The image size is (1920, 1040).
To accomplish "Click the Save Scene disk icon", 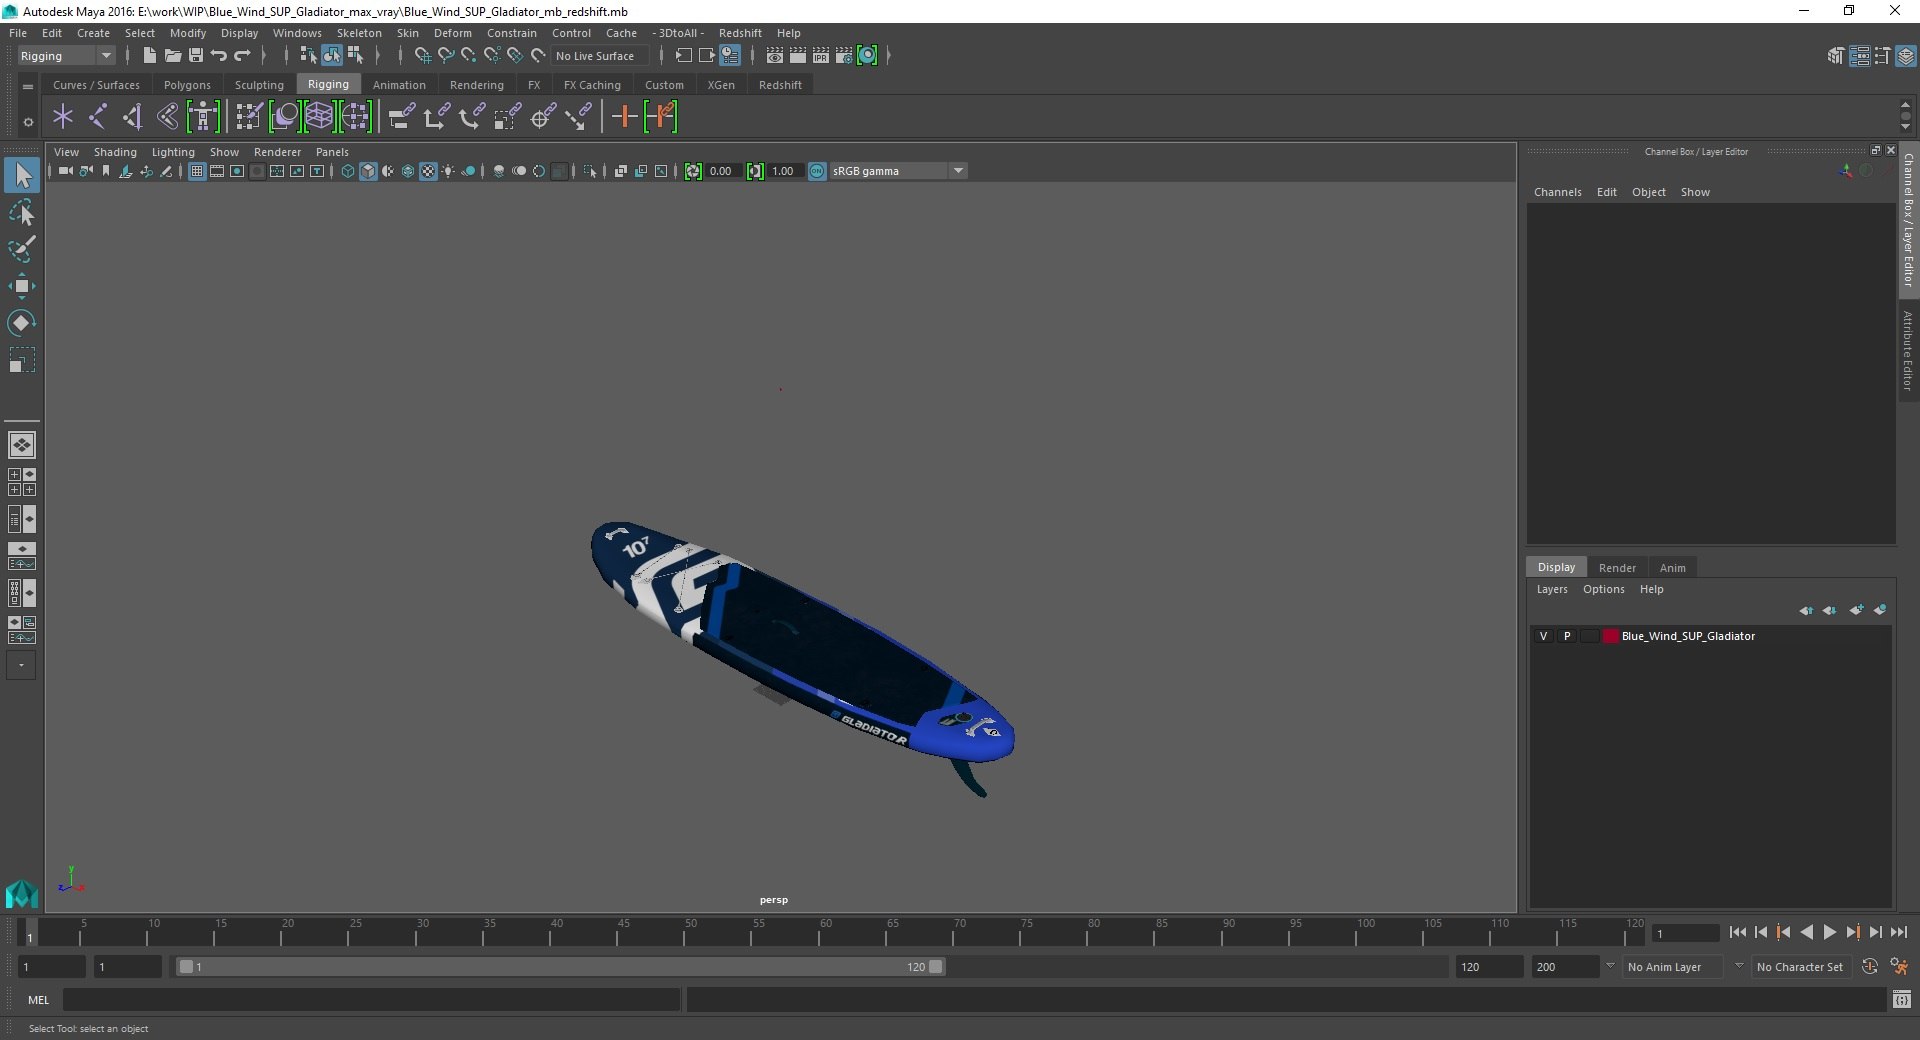I will point(196,56).
